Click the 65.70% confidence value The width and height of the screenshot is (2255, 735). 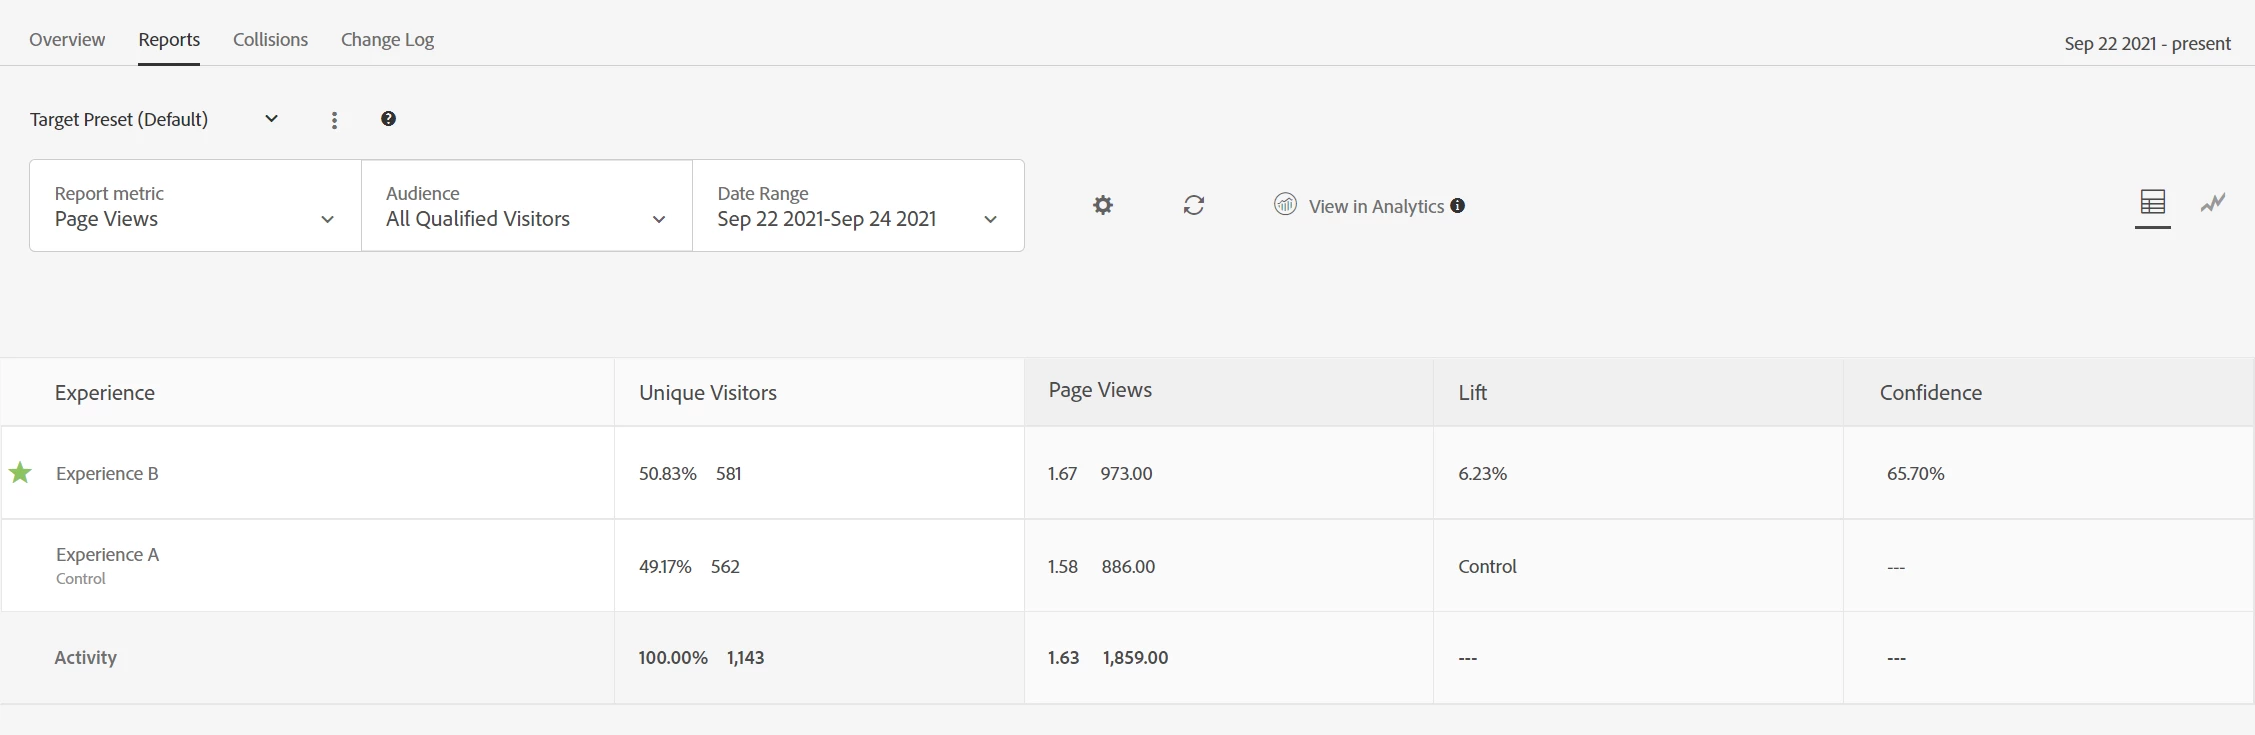tap(1916, 473)
